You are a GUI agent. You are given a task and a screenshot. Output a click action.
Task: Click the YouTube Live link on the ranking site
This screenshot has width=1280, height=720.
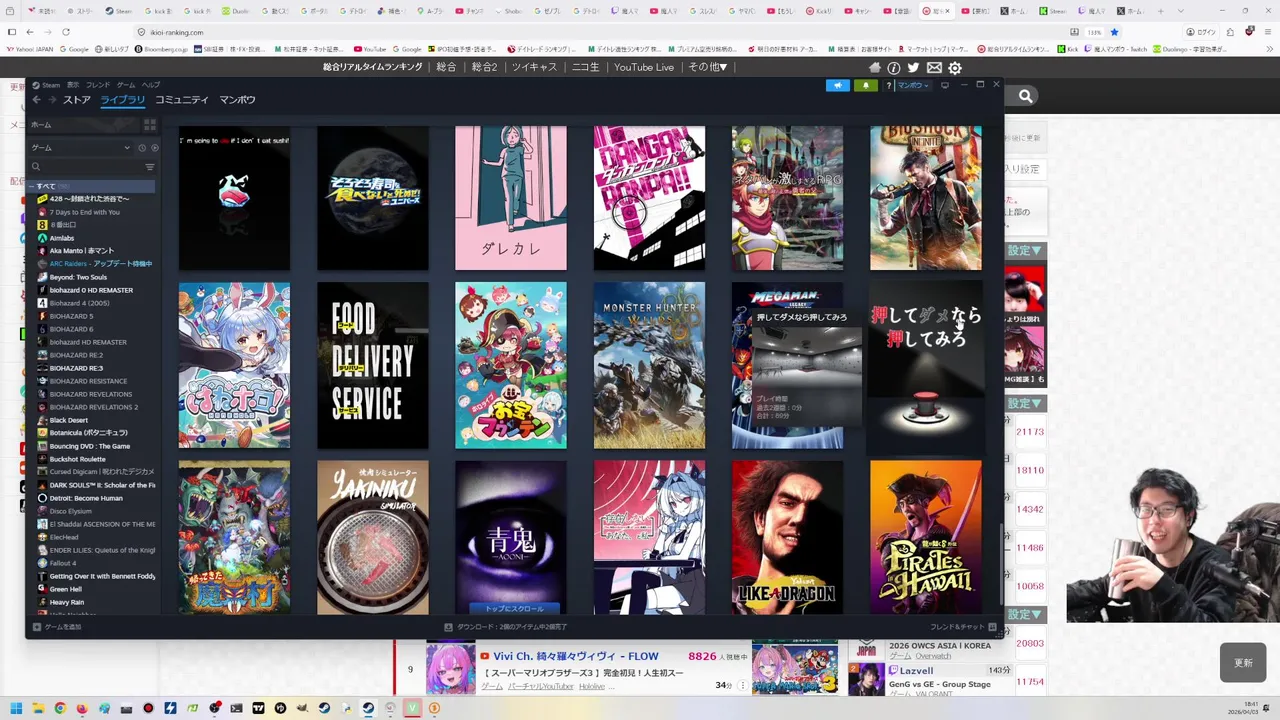[644, 67]
